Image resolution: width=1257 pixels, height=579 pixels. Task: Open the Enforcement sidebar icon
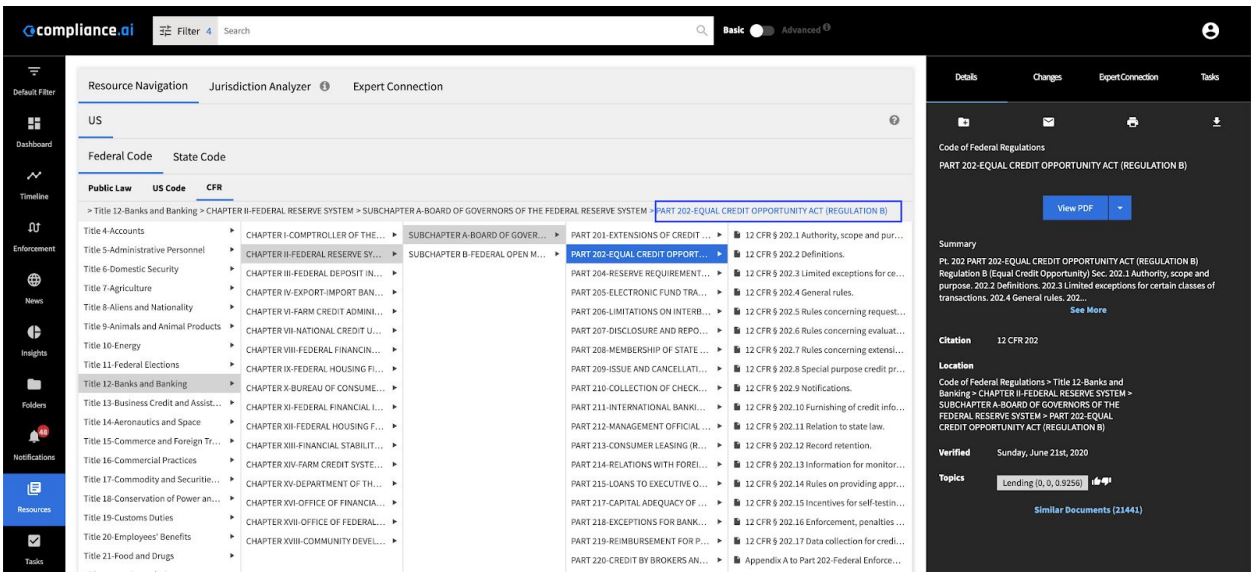[x=33, y=229]
